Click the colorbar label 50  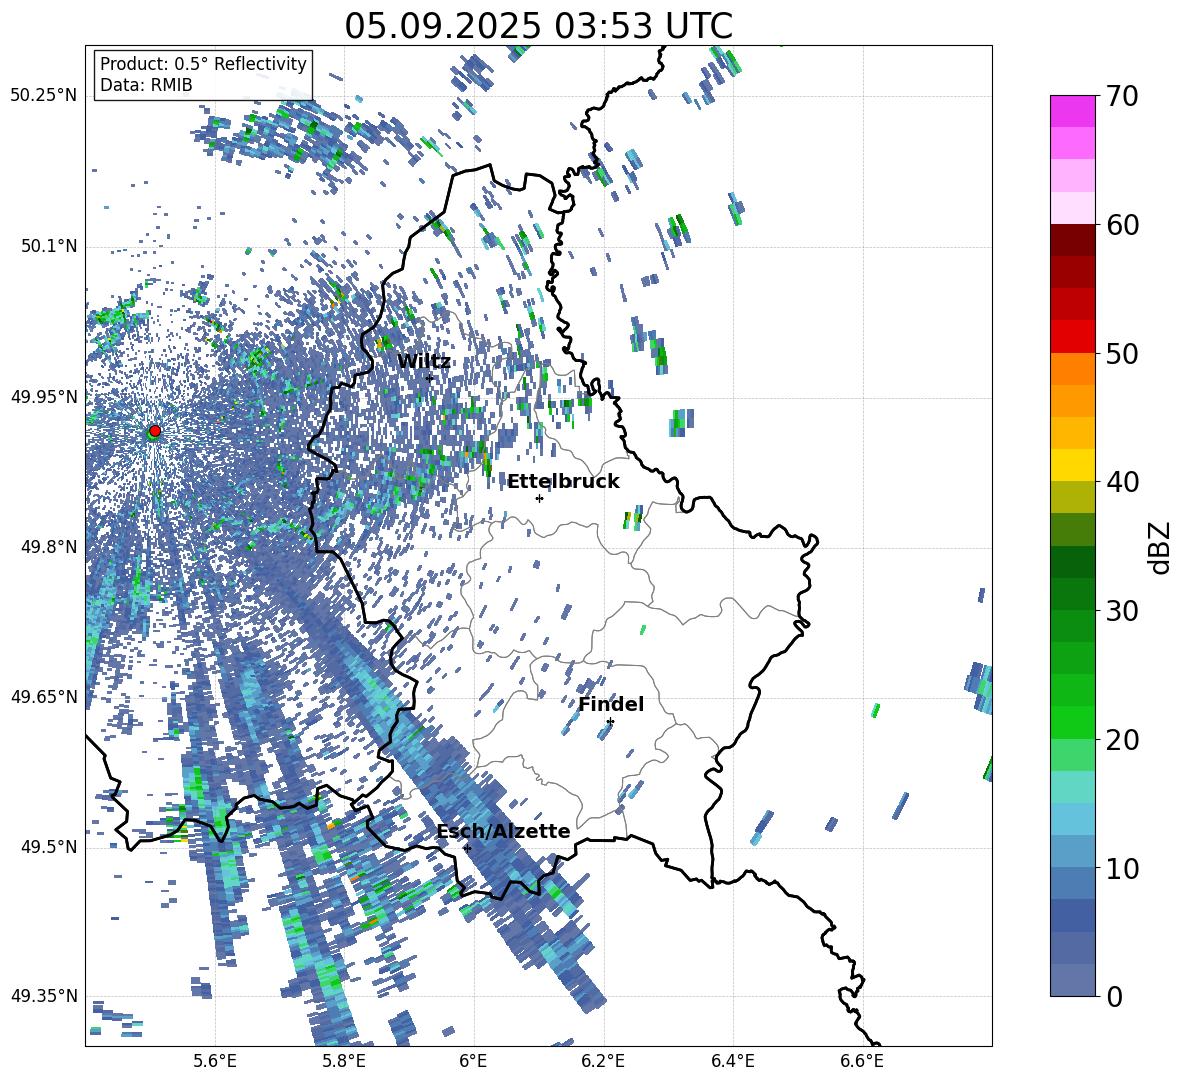(1122, 354)
